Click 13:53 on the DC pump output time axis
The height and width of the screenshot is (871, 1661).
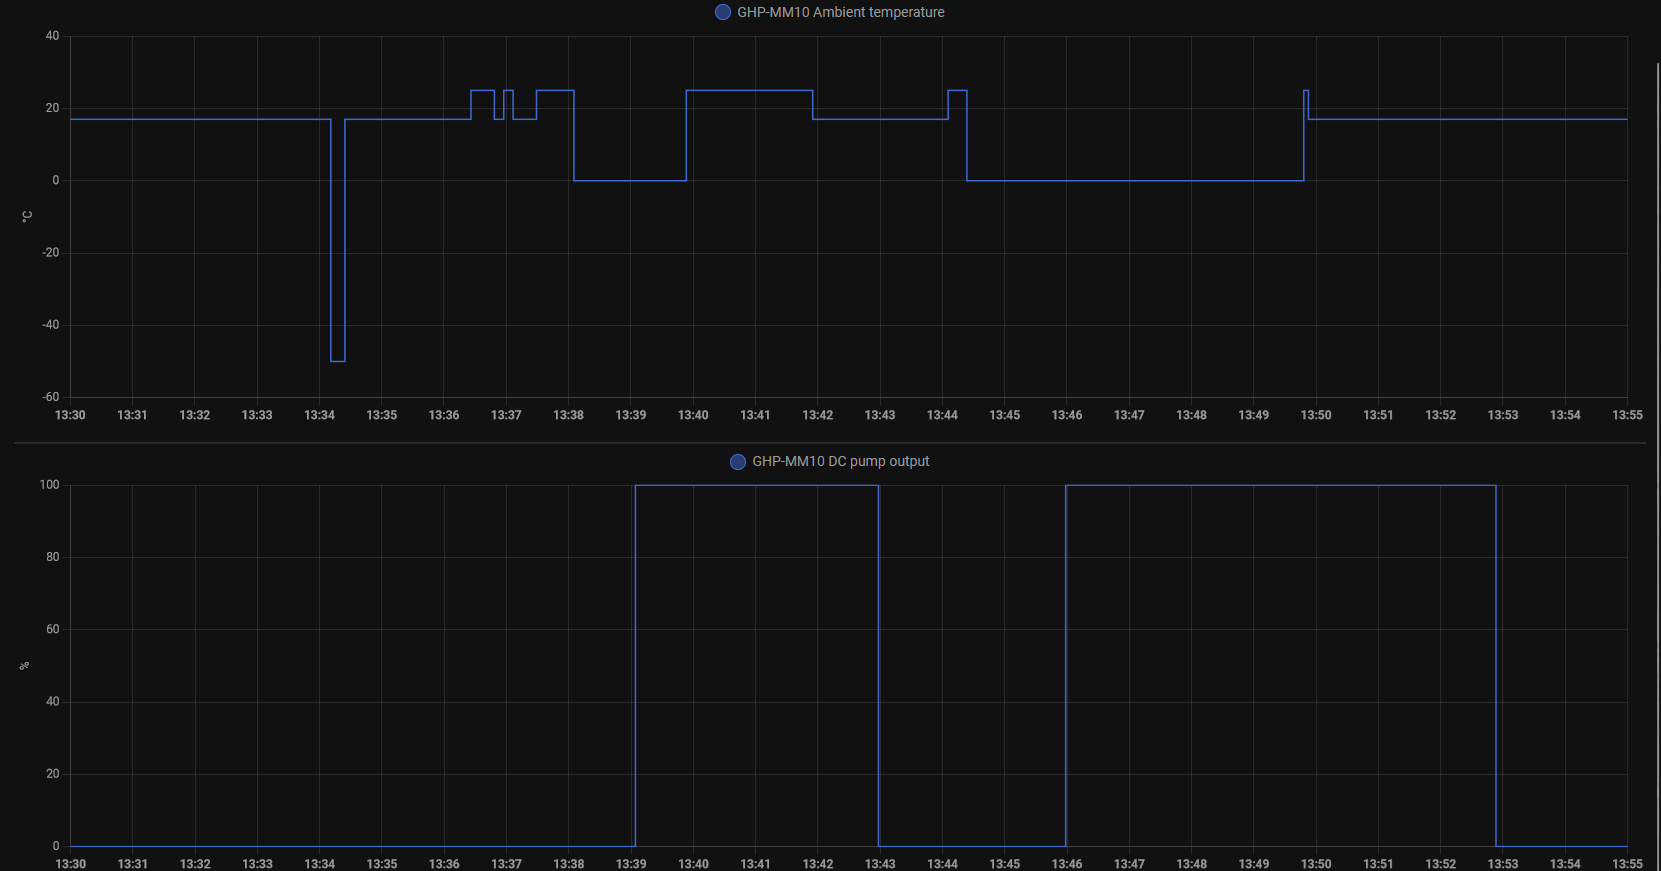click(x=1503, y=864)
